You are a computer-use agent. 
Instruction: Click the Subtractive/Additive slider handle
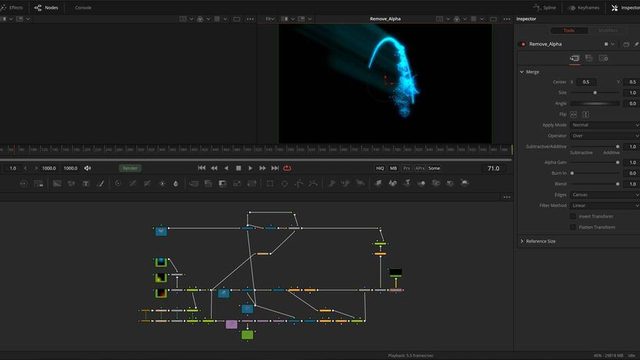[618, 147]
